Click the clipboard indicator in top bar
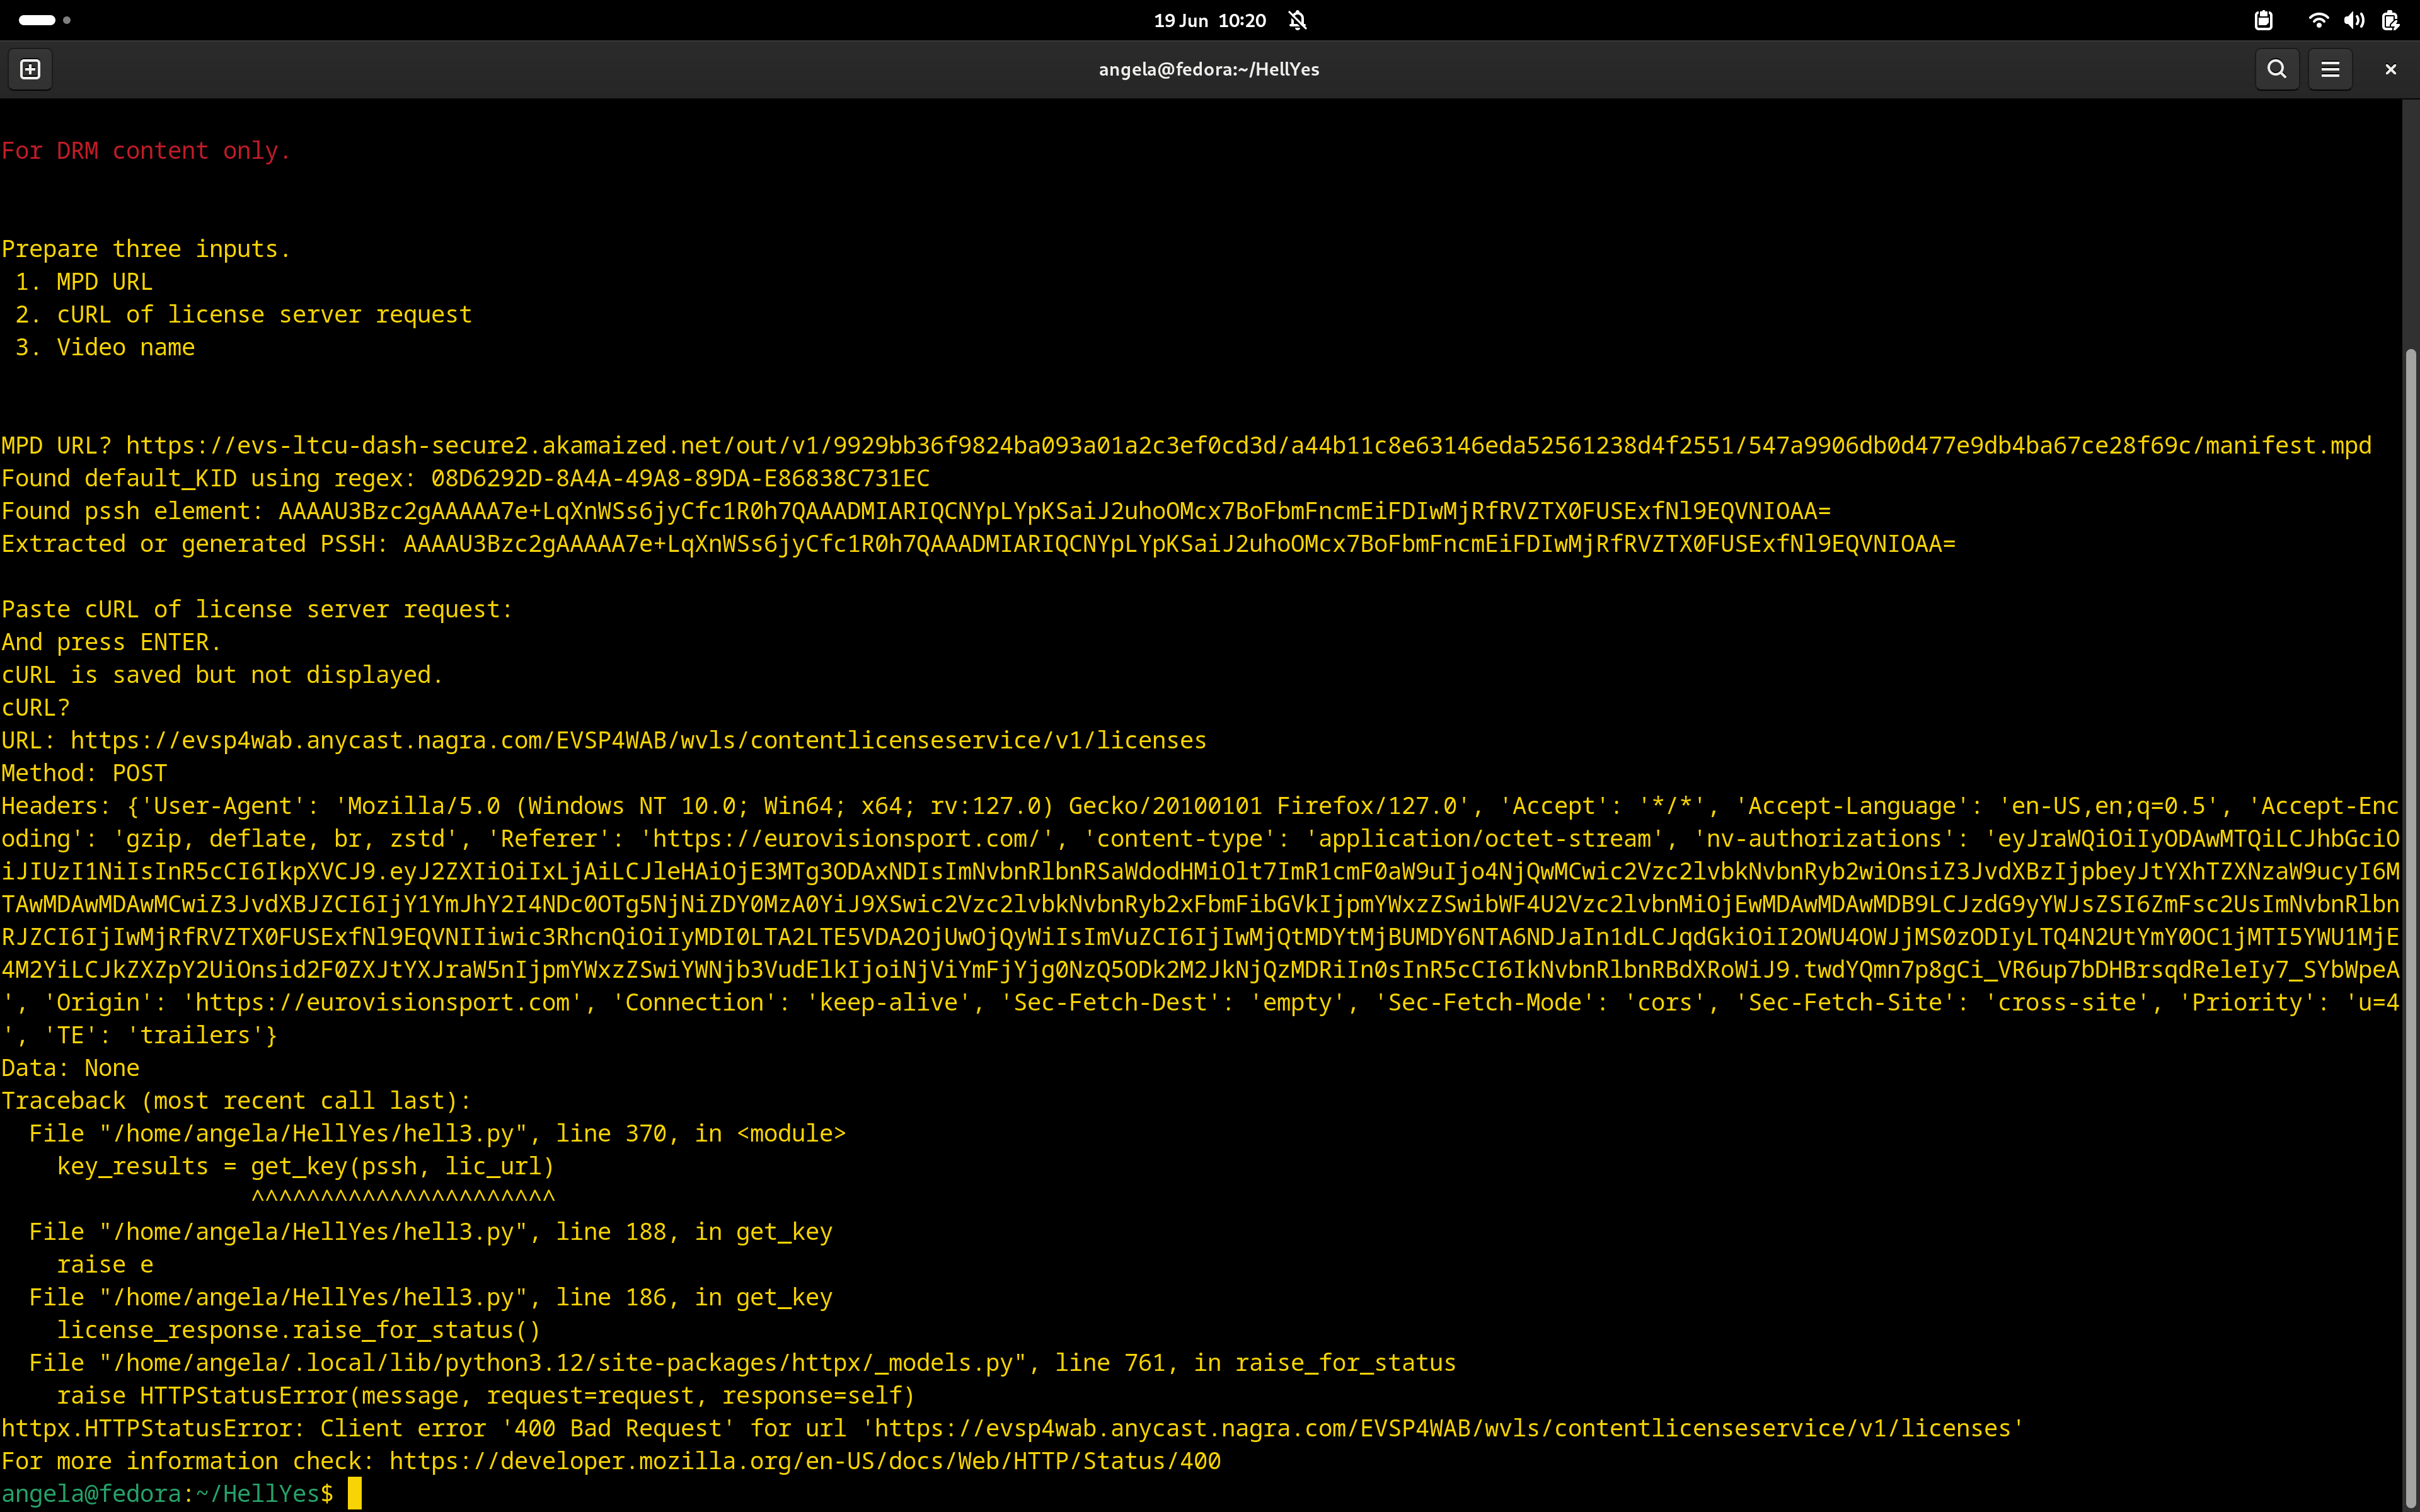 (2264, 20)
